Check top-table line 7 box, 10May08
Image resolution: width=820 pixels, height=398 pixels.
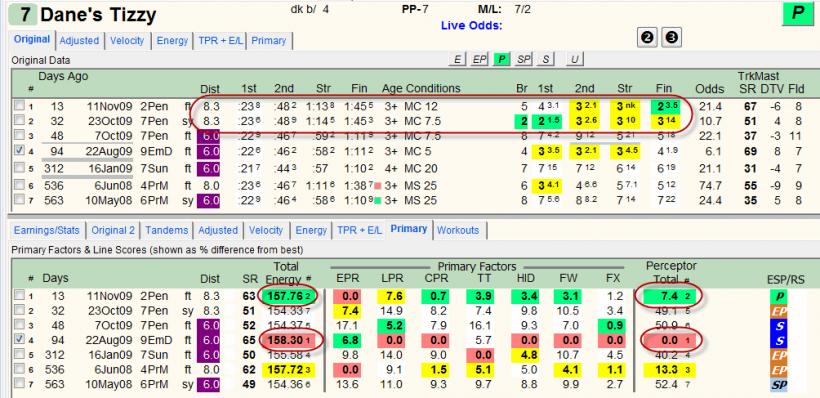tap(19, 200)
